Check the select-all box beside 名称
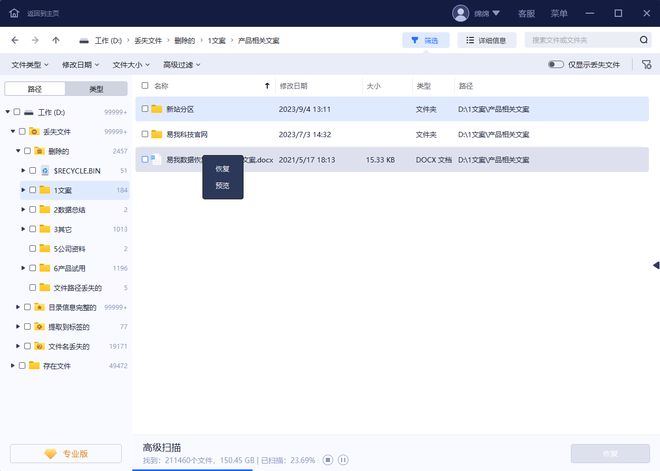The image size is (660, 471). [x=145, y=85]
